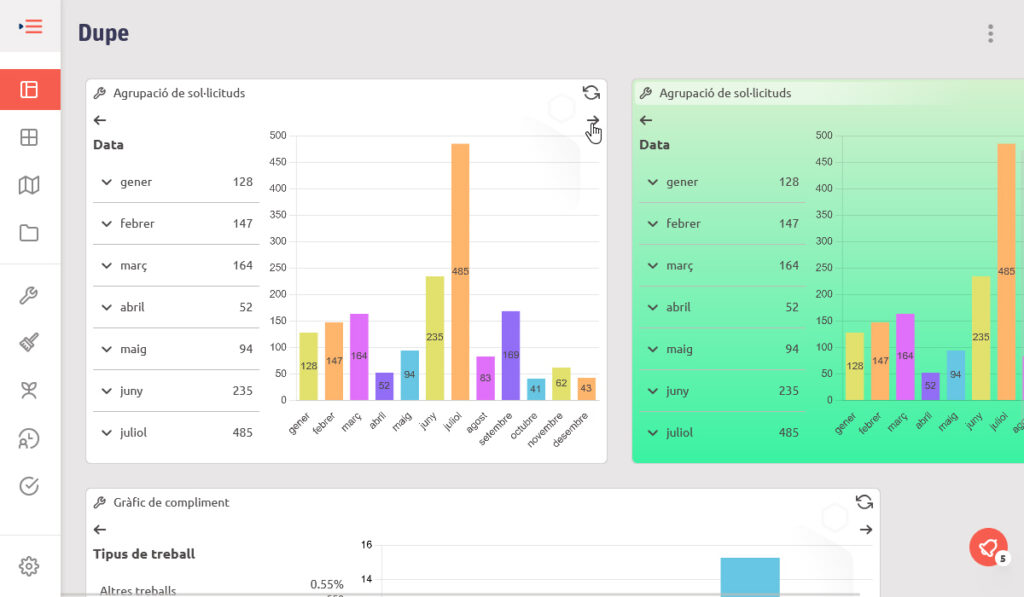Open the plant sprout section in the sidebar
The width and height of the screenshot is (1024, 597).
(29, 390)
